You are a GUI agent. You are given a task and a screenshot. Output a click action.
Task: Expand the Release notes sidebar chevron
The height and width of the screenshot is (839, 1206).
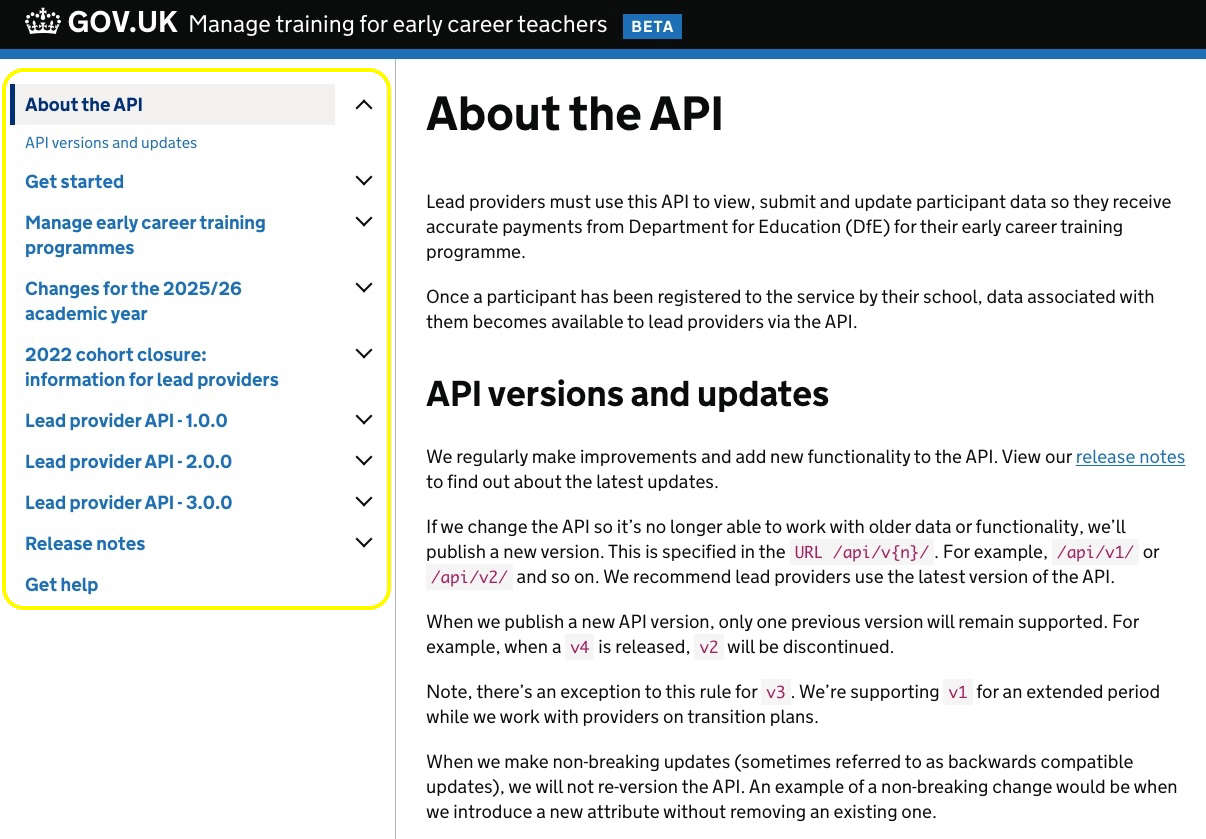click(x=364, y=543)
